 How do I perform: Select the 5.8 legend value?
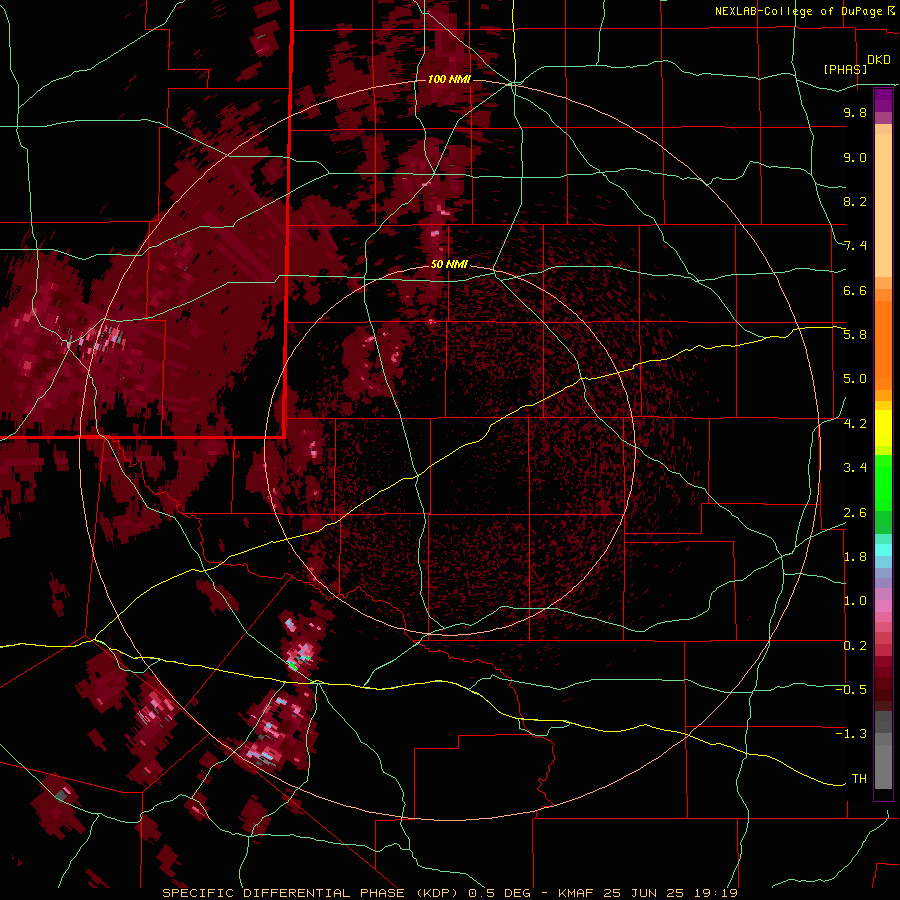pyautogui.click(x=855, y=335)
